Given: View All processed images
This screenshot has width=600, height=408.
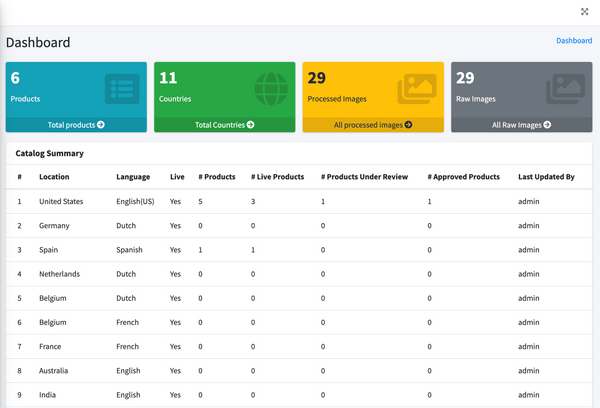Looking at the screenshot, I should tap(372, 125).
